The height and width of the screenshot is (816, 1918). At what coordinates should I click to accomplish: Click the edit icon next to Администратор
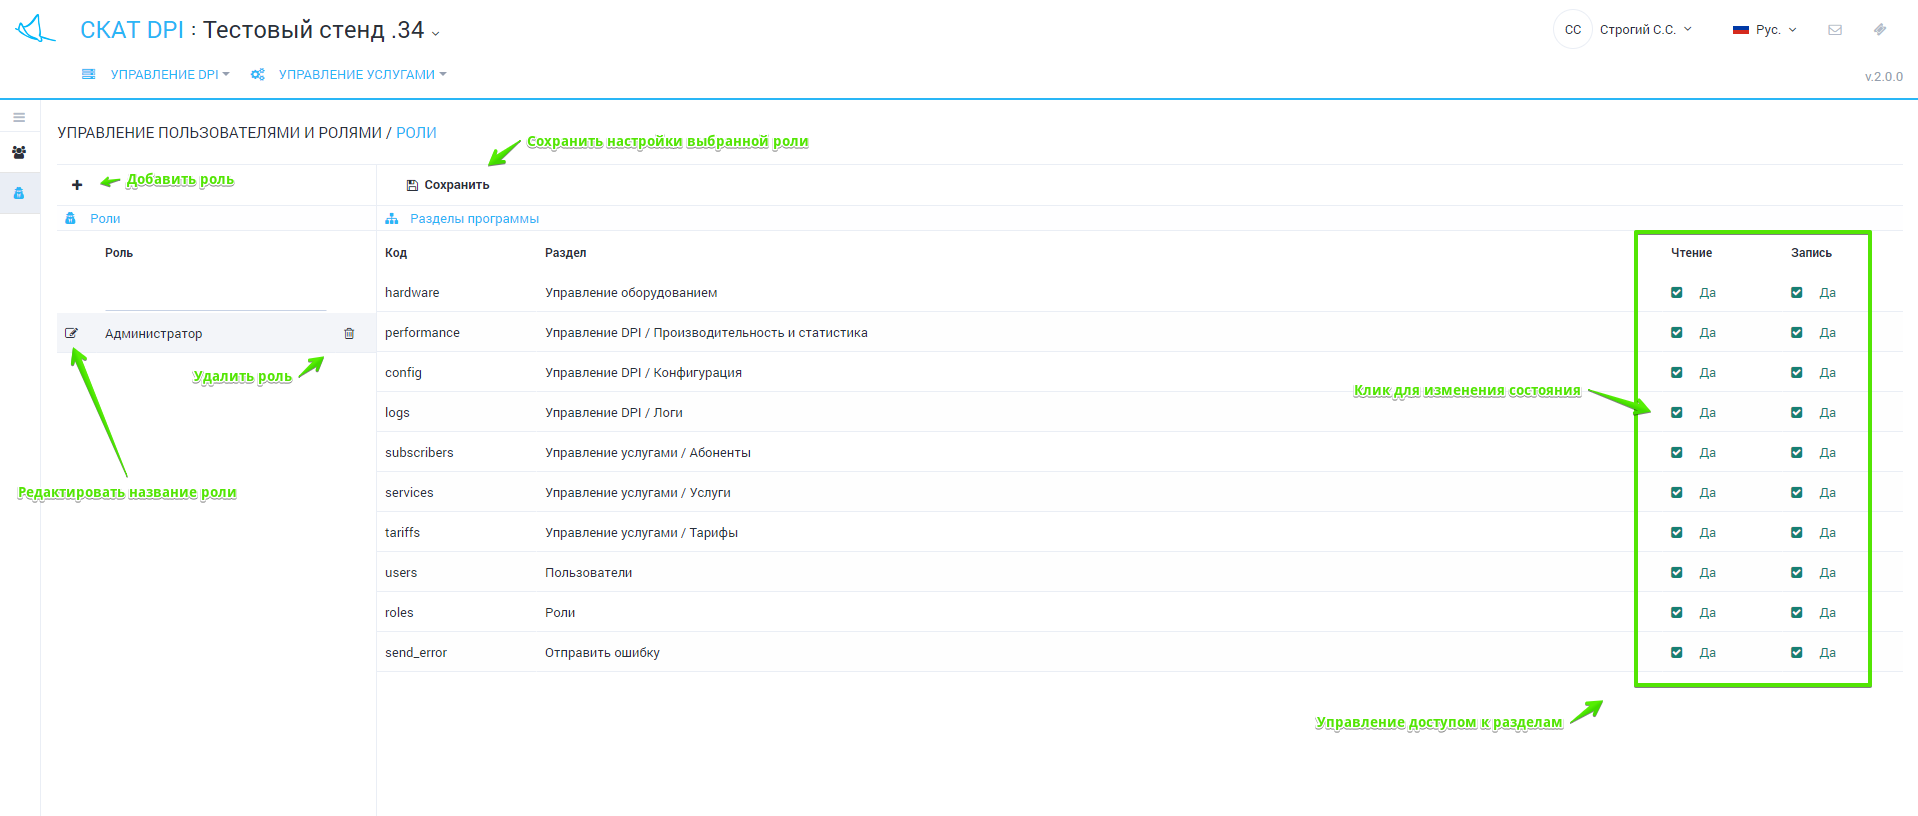(x=71, y=333)
